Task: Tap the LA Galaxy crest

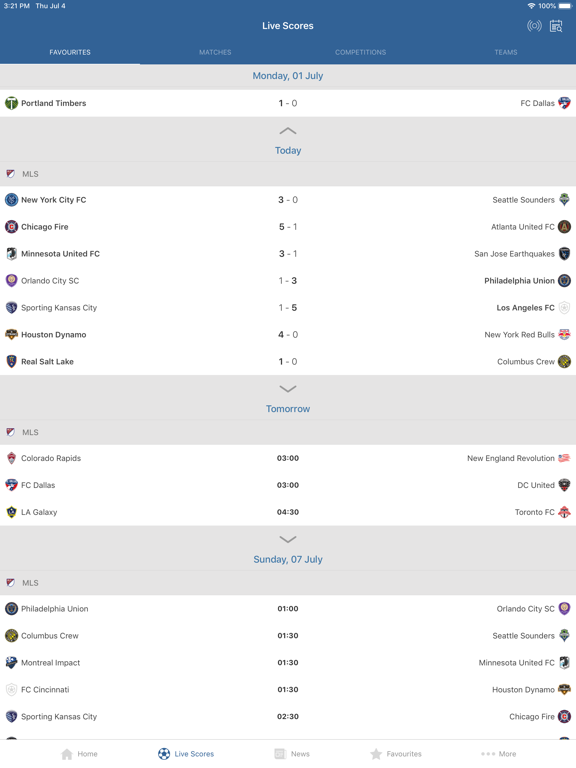Action: coord(11,512)
